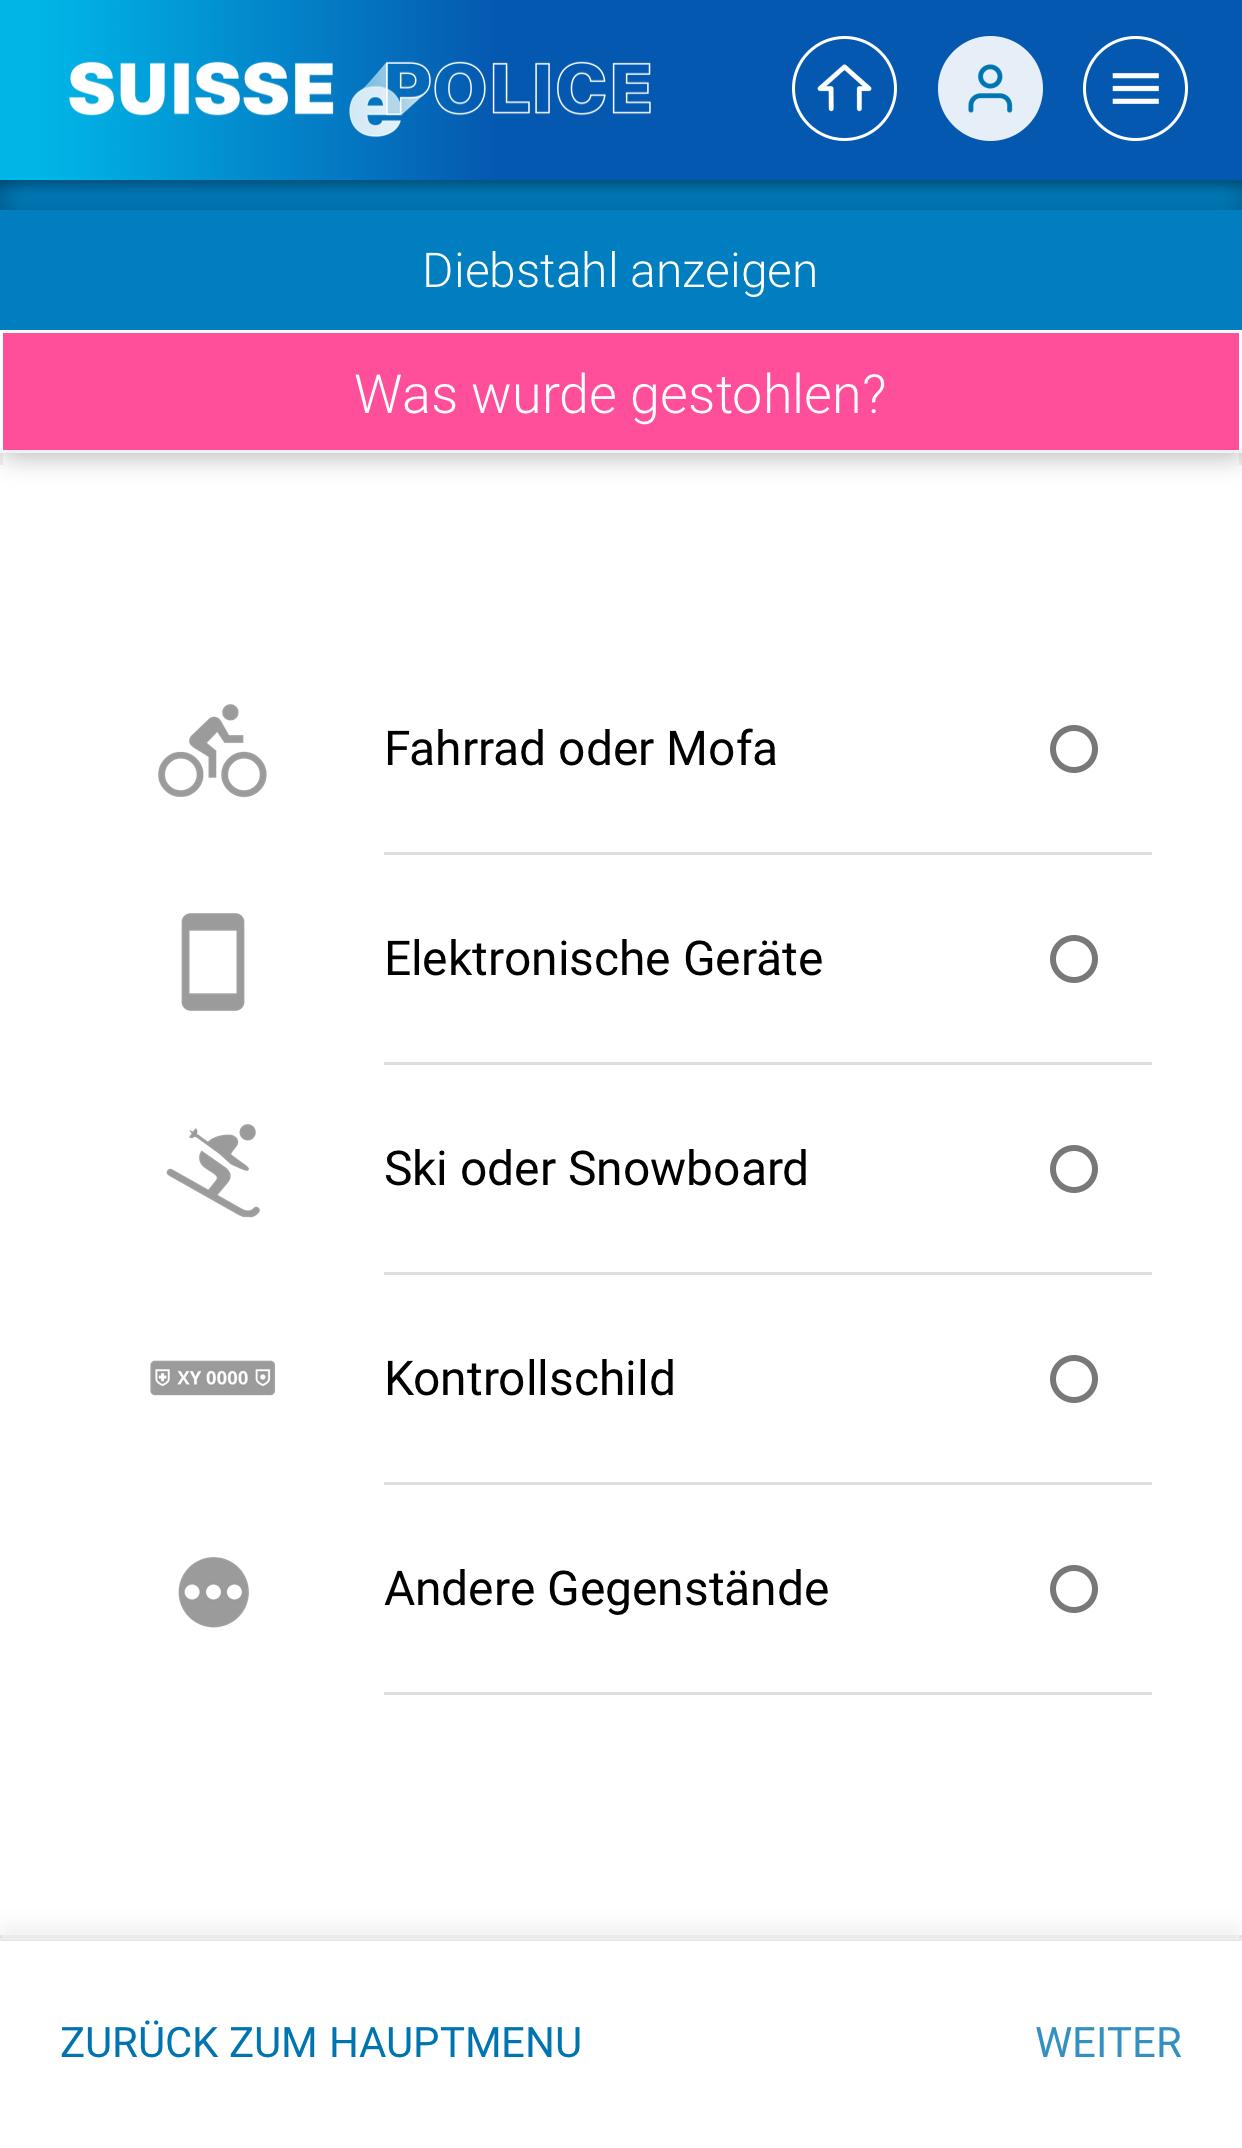Screen dimensions: 1242x2148
Task: Tap the Diebstahl anzeigen header bar
Action: (620, 271)
